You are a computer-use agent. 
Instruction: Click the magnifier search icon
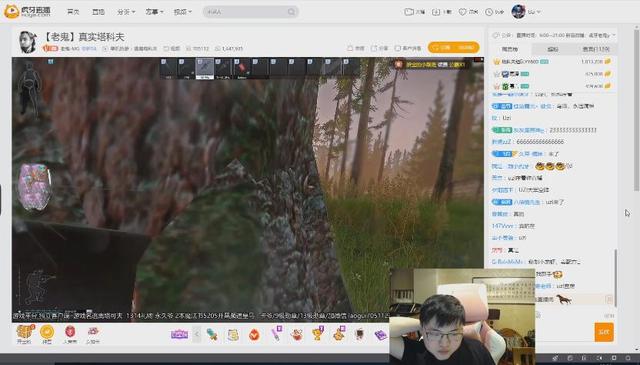(291, 12)
